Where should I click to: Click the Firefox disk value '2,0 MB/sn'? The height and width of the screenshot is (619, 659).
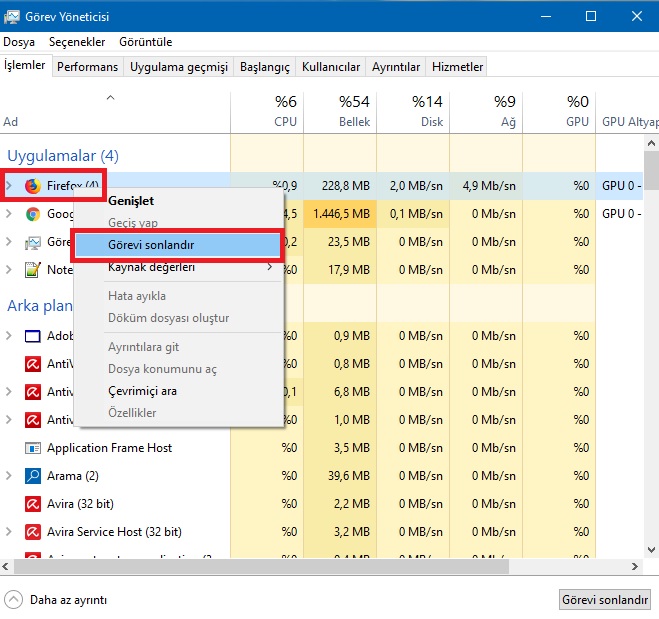[x=416, y=186]
